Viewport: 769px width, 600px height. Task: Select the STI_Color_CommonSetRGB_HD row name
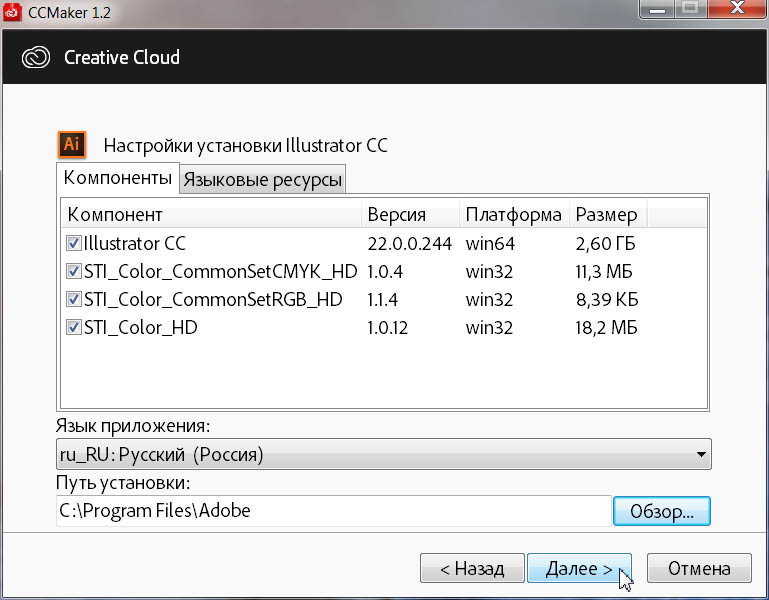click(x=213, y=299)
